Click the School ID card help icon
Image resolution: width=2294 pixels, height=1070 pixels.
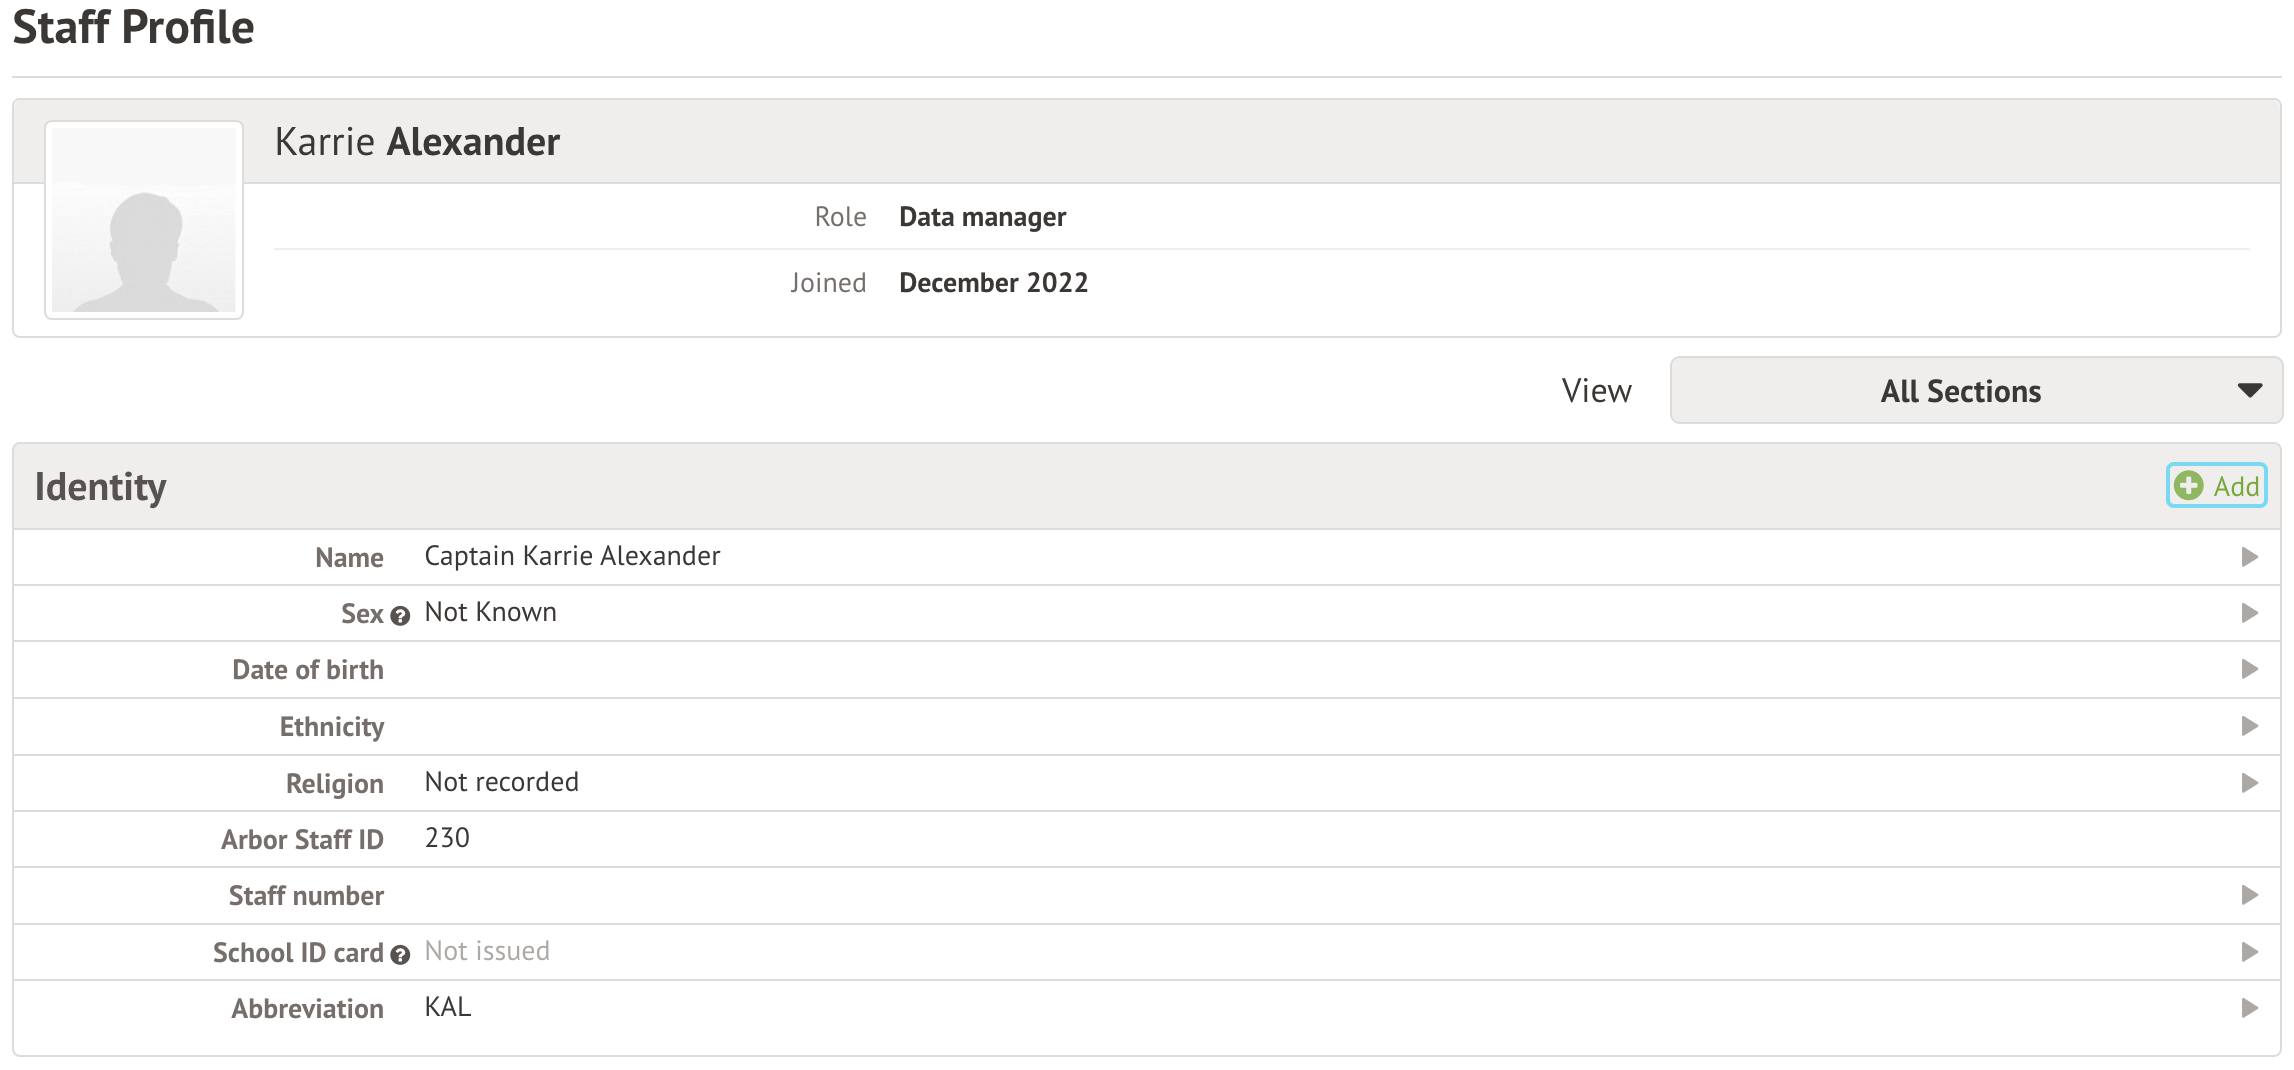(x=400, y=955)
